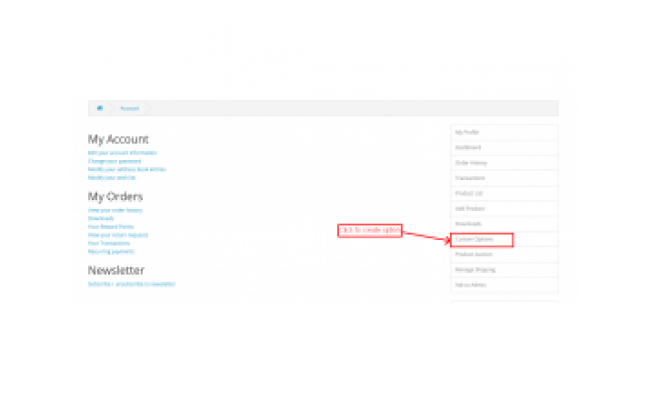This screenshot has height=400, width=650.
Task: Open Ask to Admin in the sidebar menu
Action: pos(504,285)
